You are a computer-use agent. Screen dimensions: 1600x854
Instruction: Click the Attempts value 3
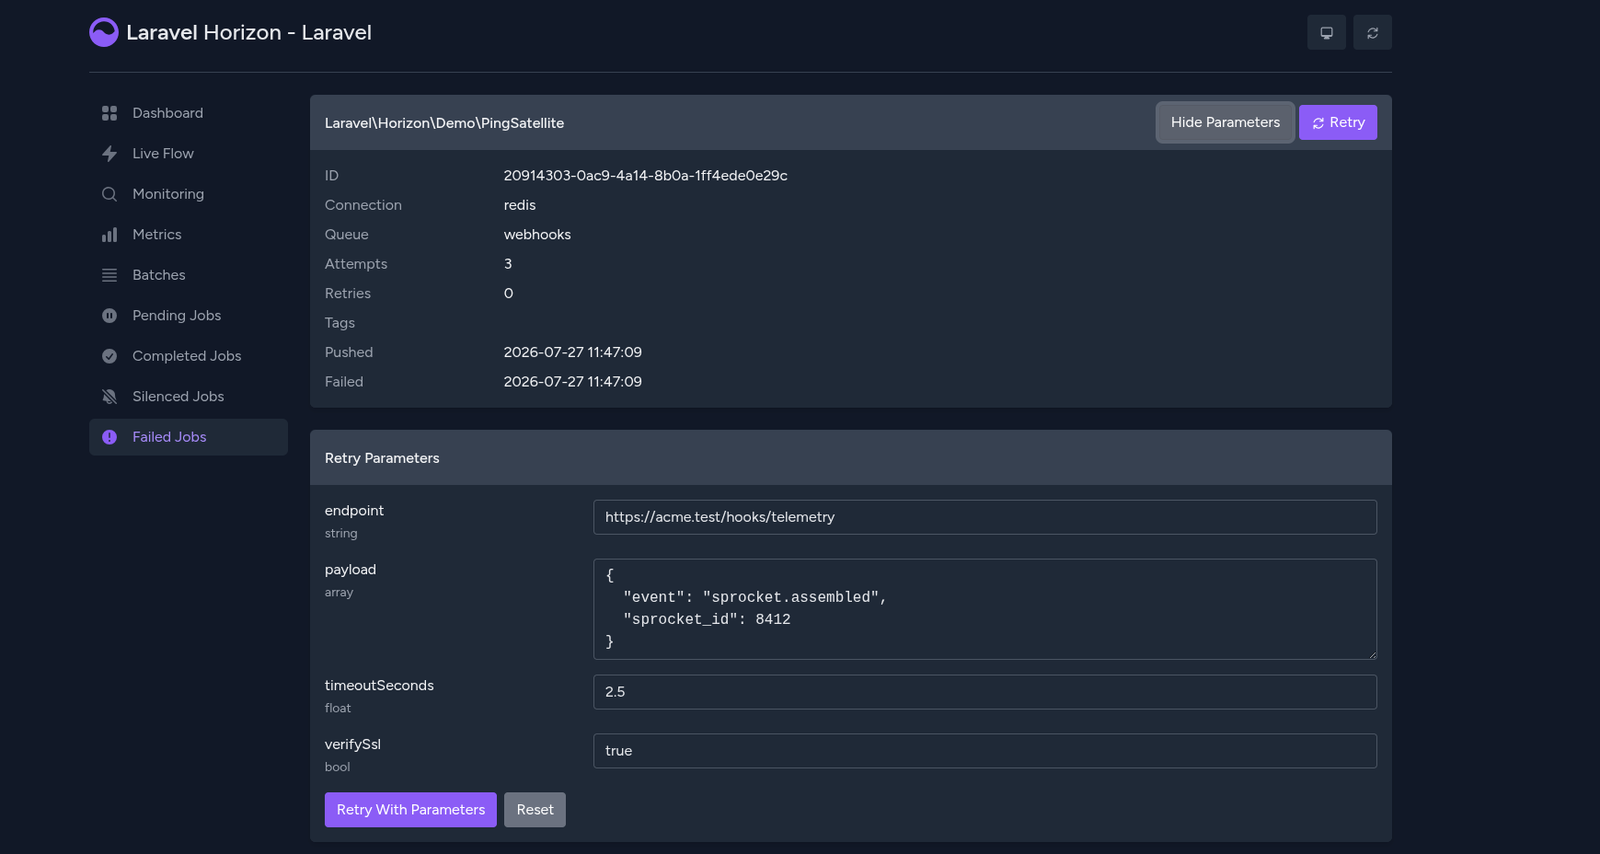point(508,264)
